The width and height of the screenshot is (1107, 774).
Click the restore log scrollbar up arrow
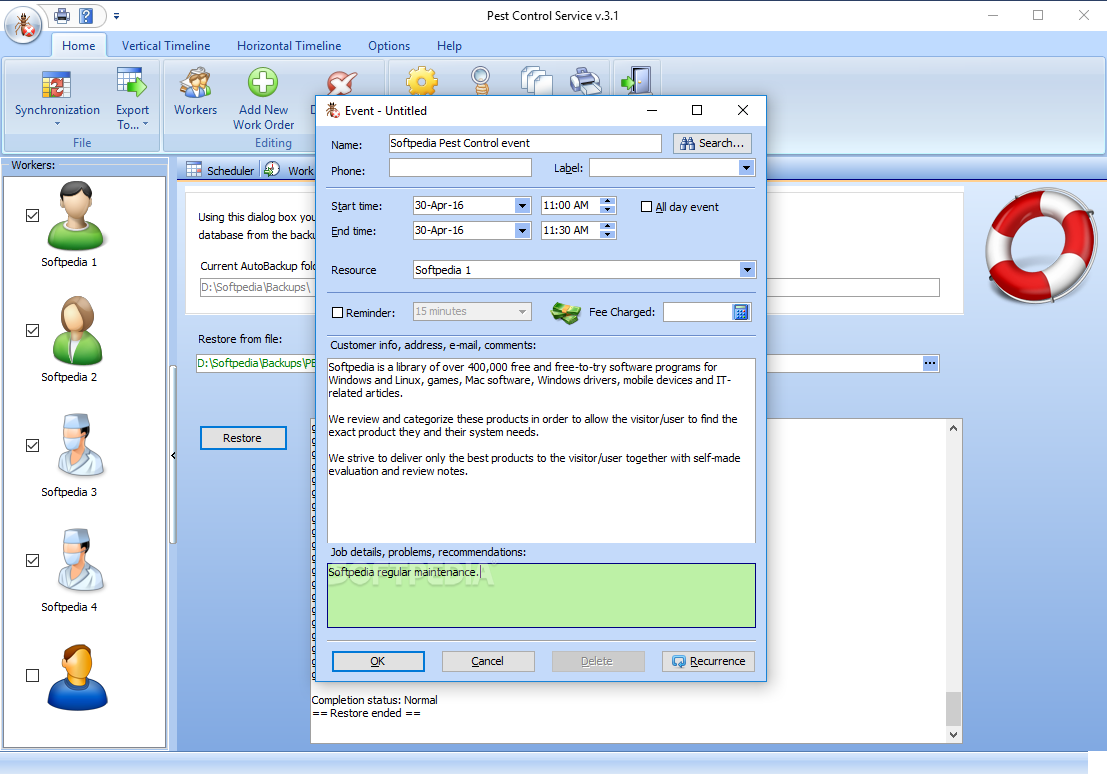pyautogui.click(x=953, y=428)
